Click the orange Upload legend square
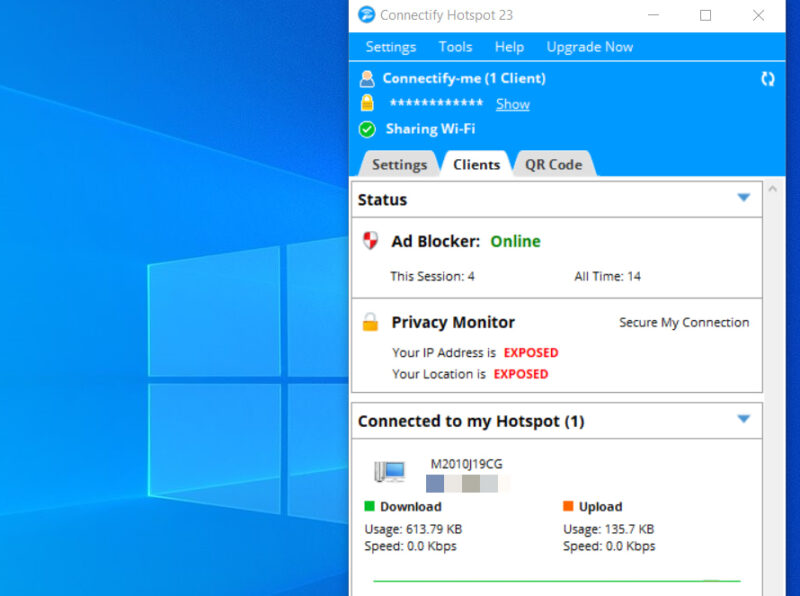 click(568, 506)
